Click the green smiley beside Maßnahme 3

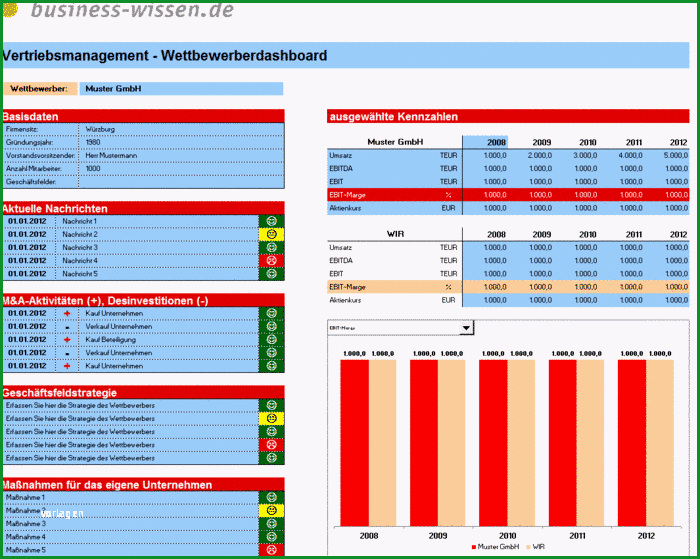[x=271, y=523]
